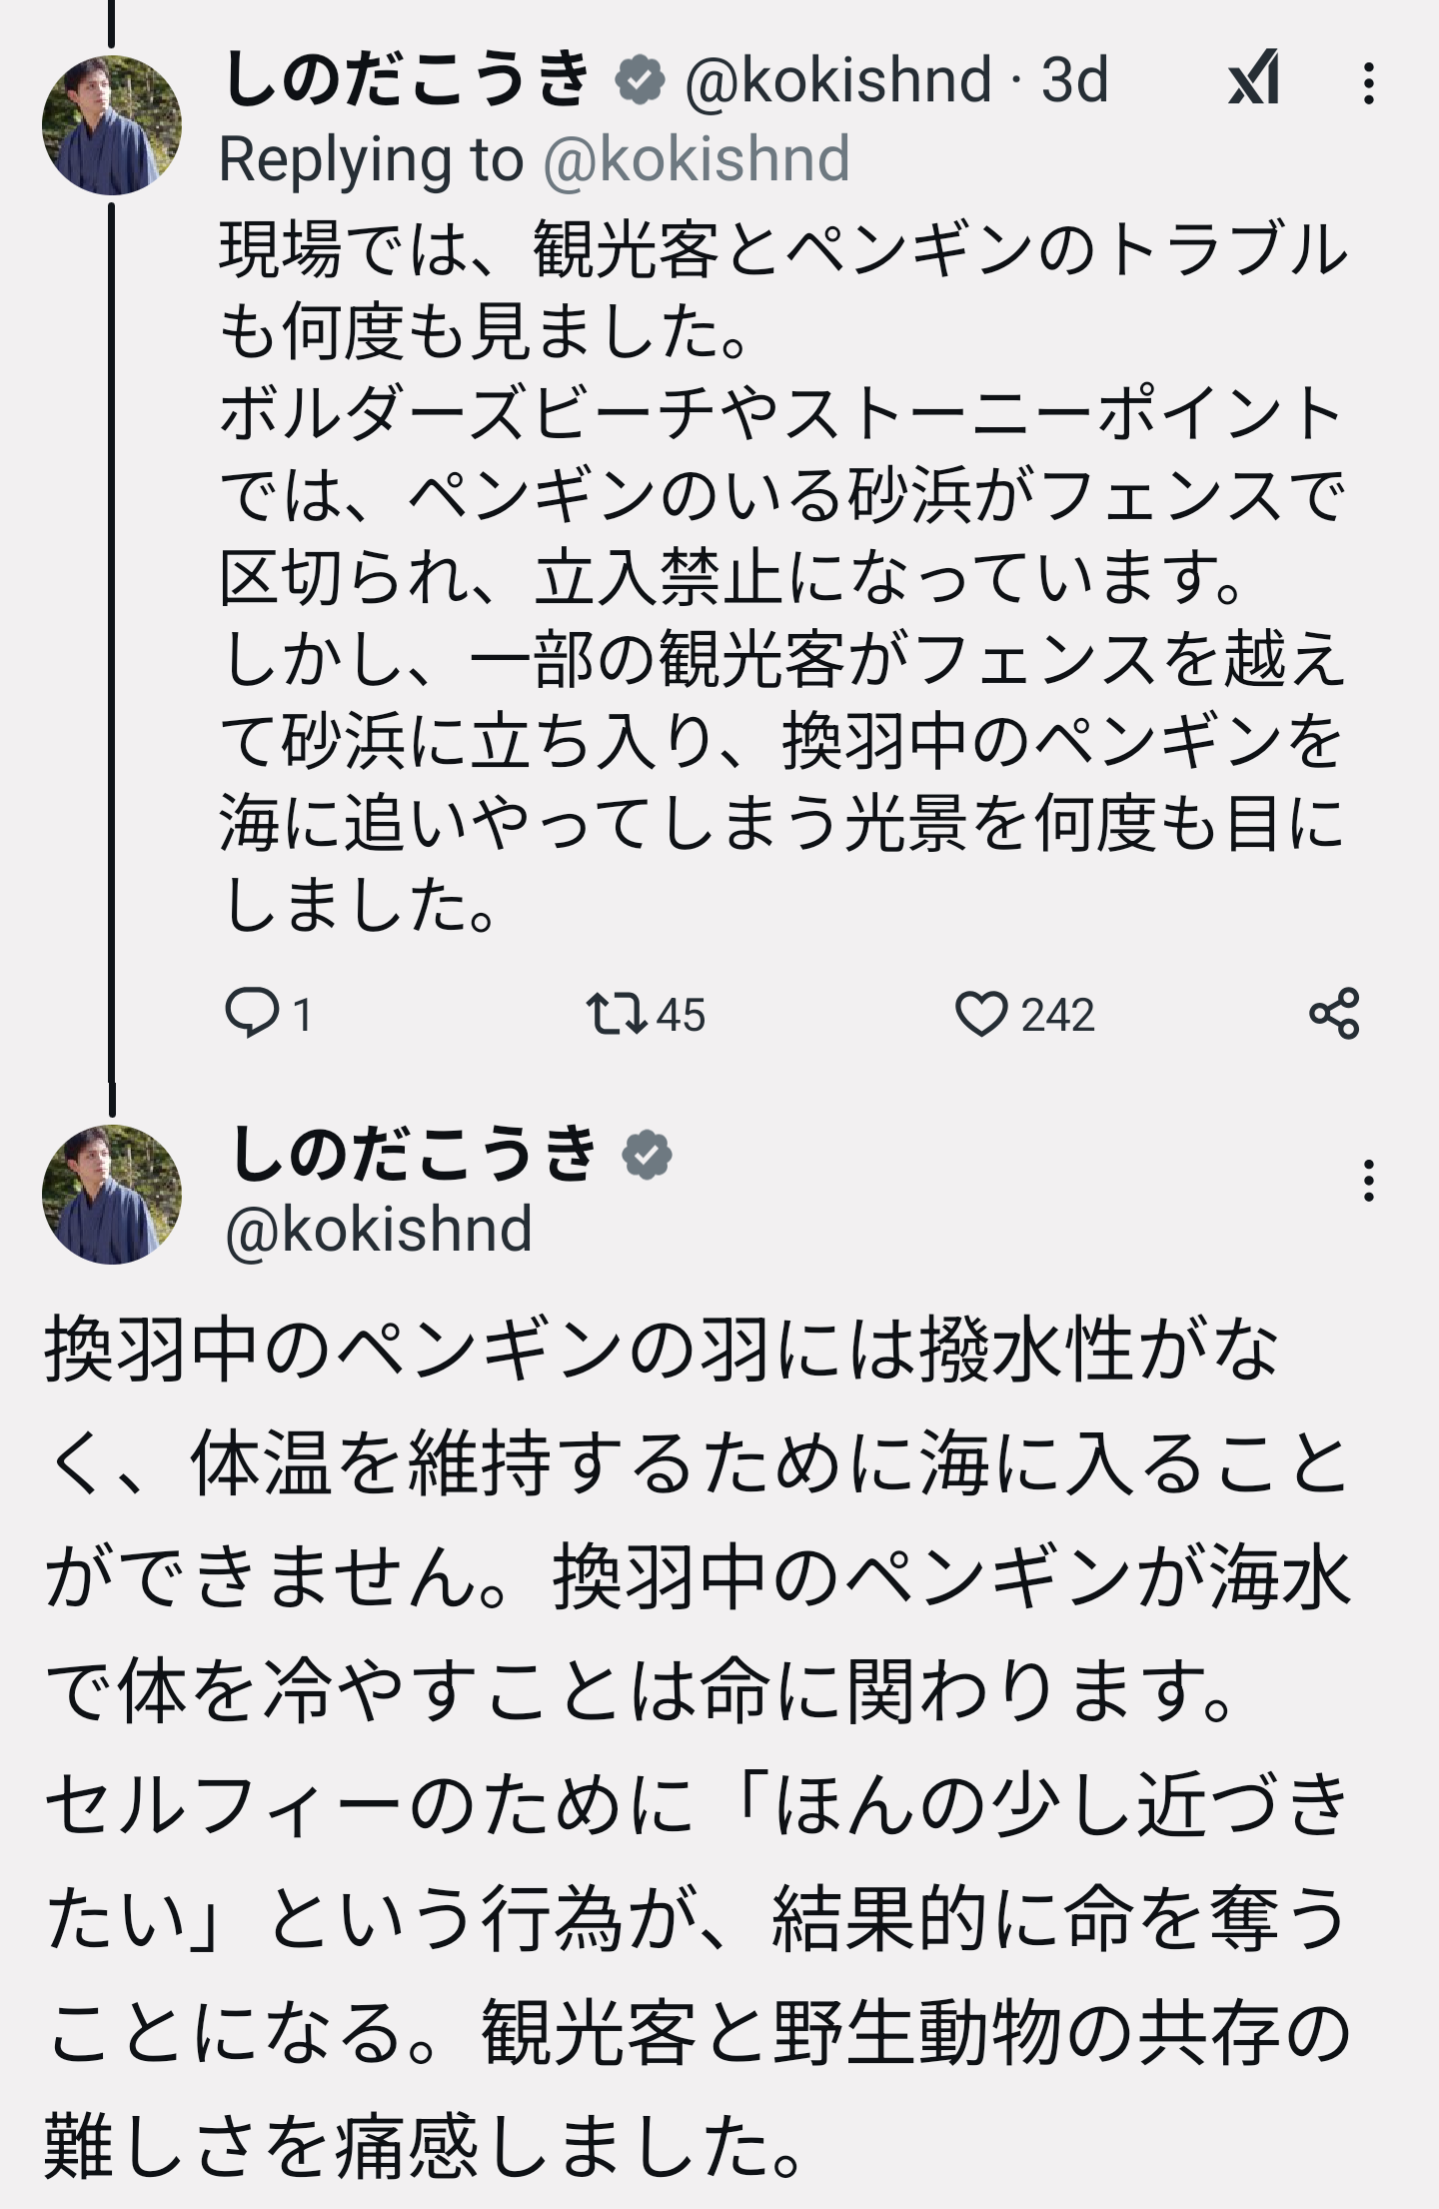Viewport: 1439px width, 2209px height.
Task: Open profile picture of the main tweet
Action: [112, 1194]
